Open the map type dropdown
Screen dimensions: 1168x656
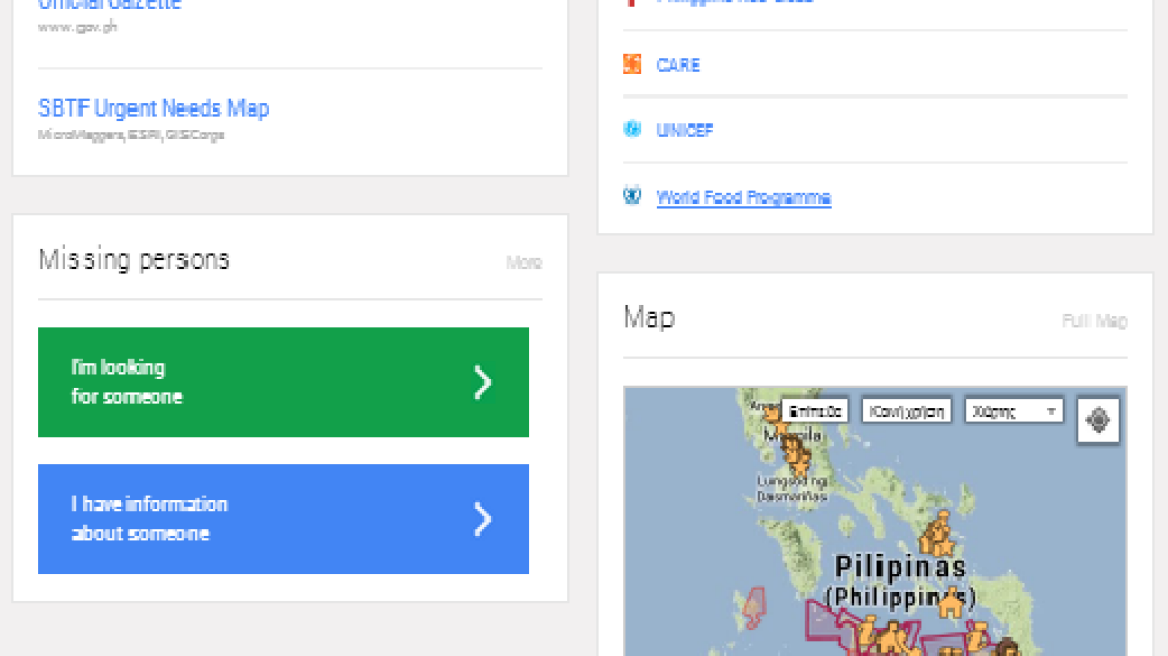tap(1013, 411)
